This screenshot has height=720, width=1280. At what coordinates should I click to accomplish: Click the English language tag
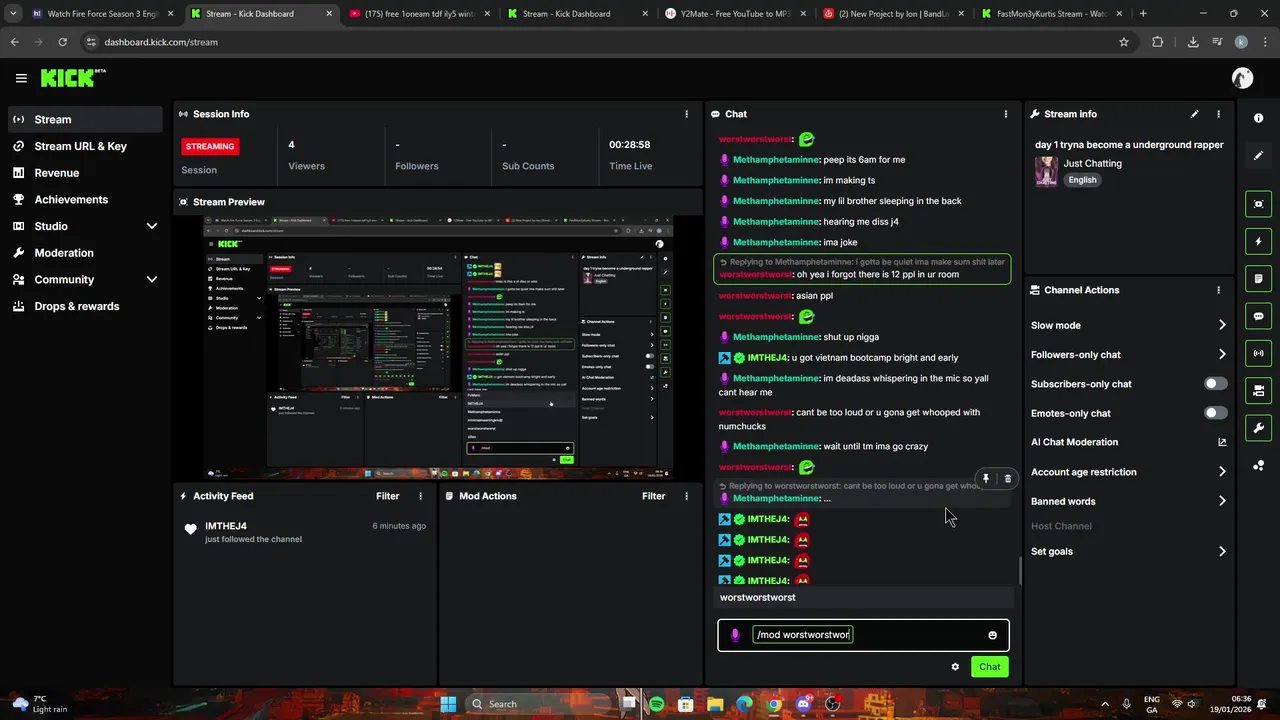(x=1082, y=180)
